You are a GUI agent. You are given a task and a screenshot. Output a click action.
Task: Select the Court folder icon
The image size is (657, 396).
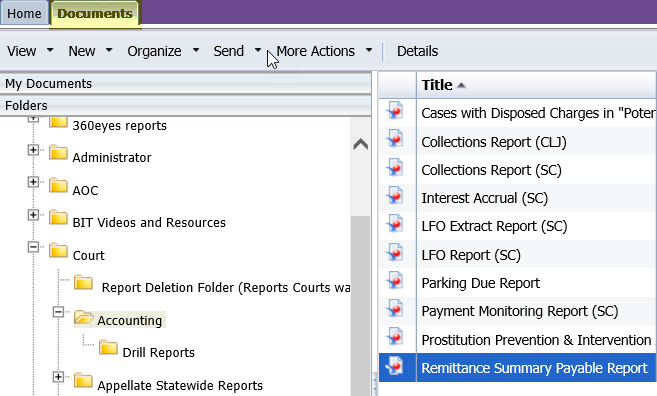[58, 250]
